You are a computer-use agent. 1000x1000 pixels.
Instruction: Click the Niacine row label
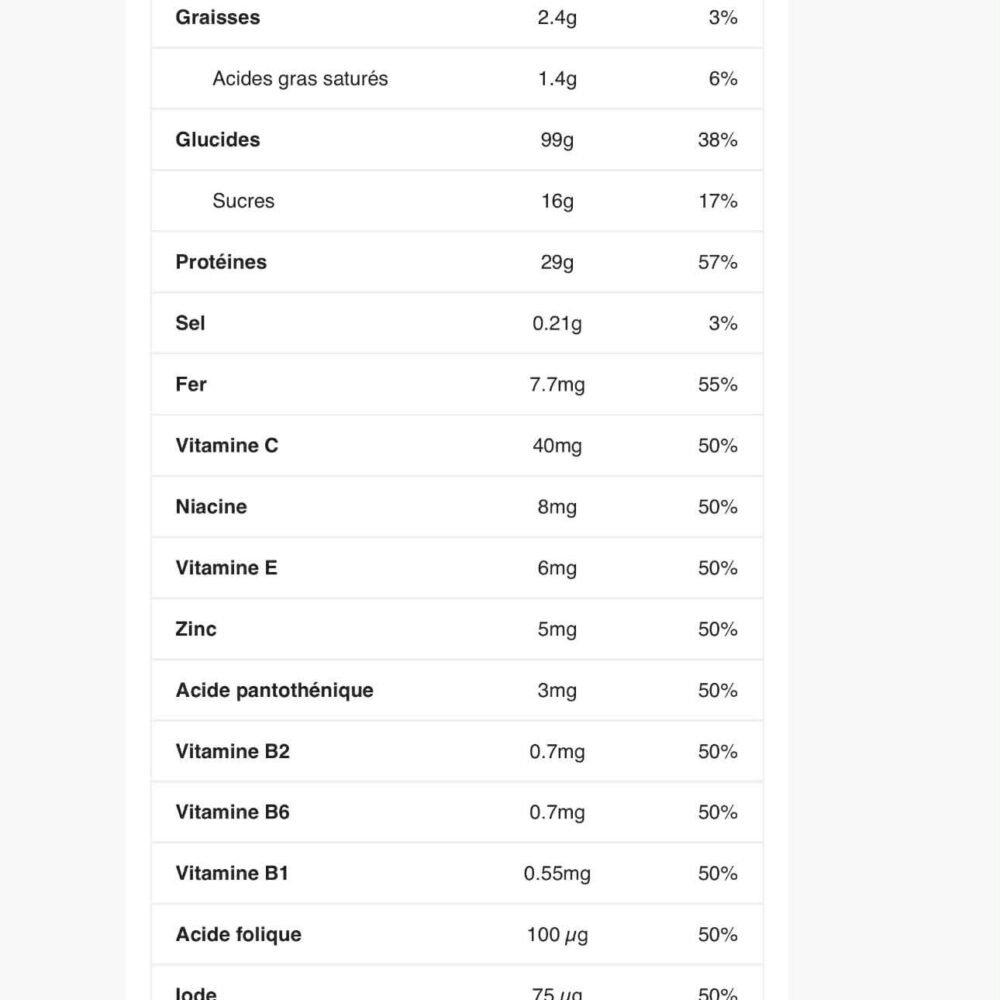point(211,506)
